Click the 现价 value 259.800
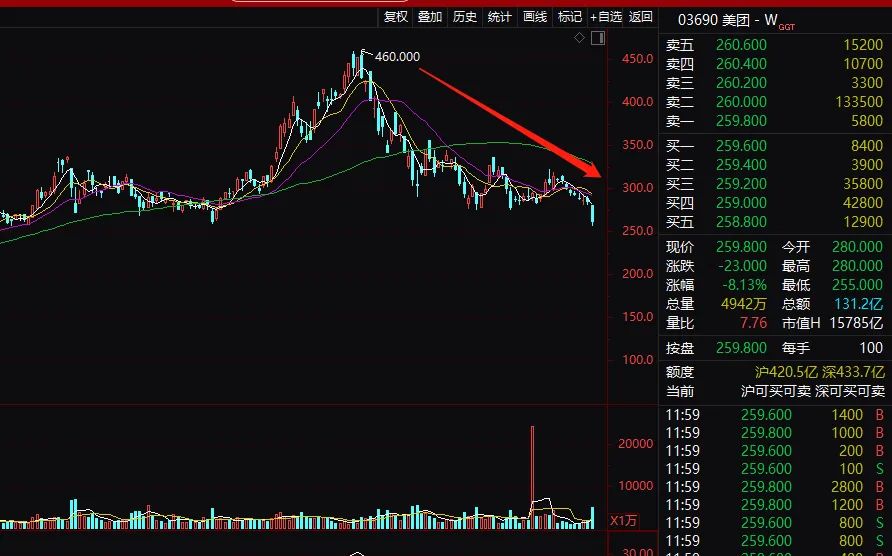Screen dimensions: 892x556 pos(741,247)
